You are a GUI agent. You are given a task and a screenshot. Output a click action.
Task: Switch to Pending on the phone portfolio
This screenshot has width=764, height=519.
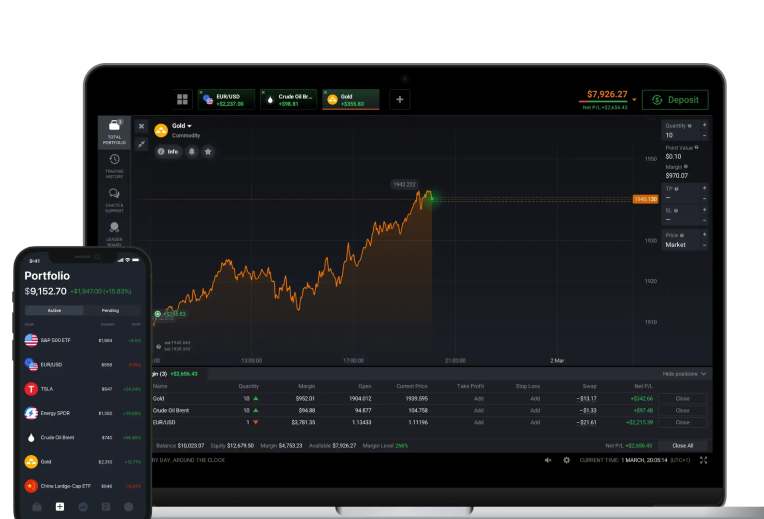(112, 311)
